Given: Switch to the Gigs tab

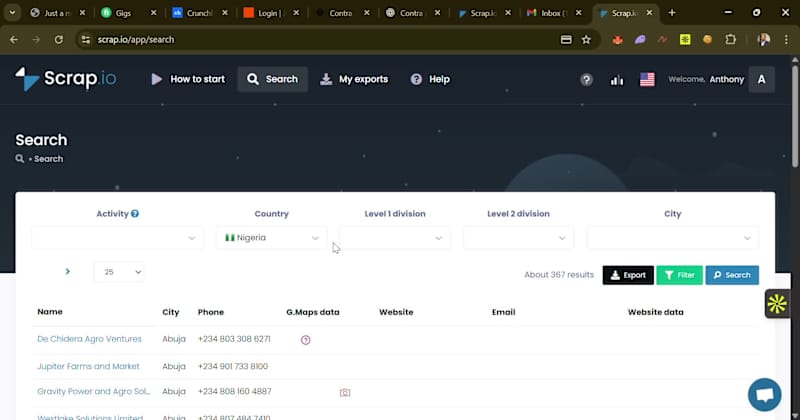Looking at the screenshot, I should tap(122, 13).
